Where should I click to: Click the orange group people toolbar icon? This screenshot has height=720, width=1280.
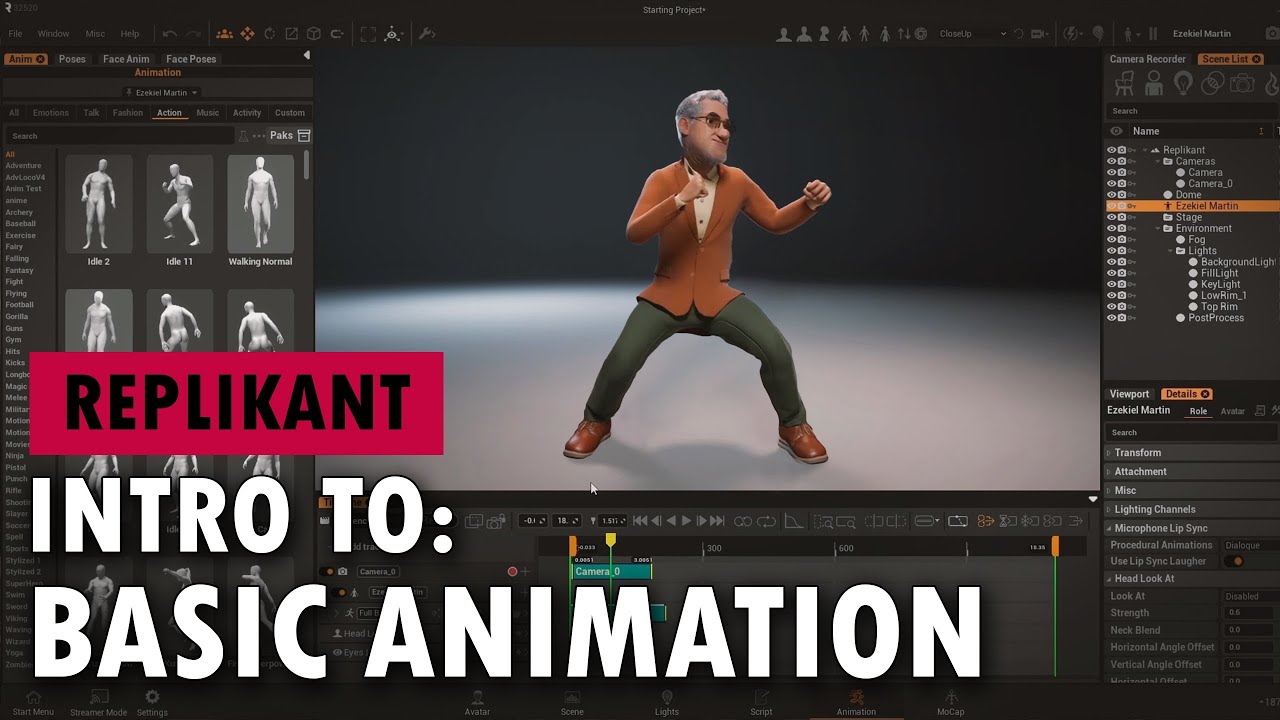[224, 34]
